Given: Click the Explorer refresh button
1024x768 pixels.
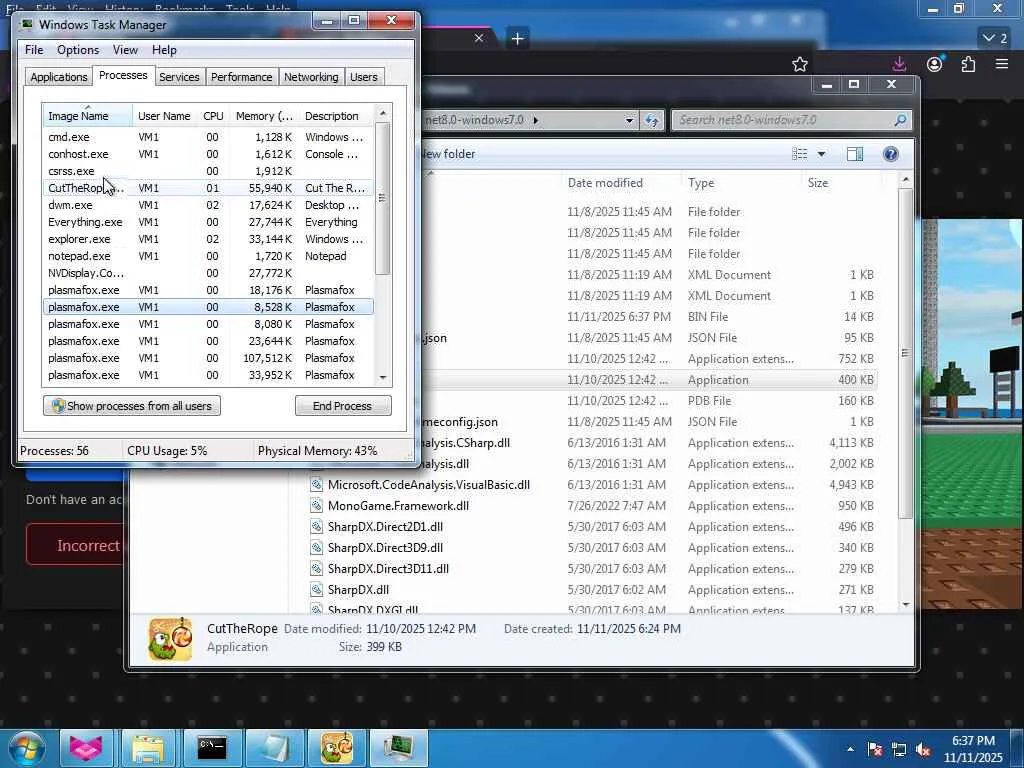Looking at the screenshot, I should click(652, 120).
